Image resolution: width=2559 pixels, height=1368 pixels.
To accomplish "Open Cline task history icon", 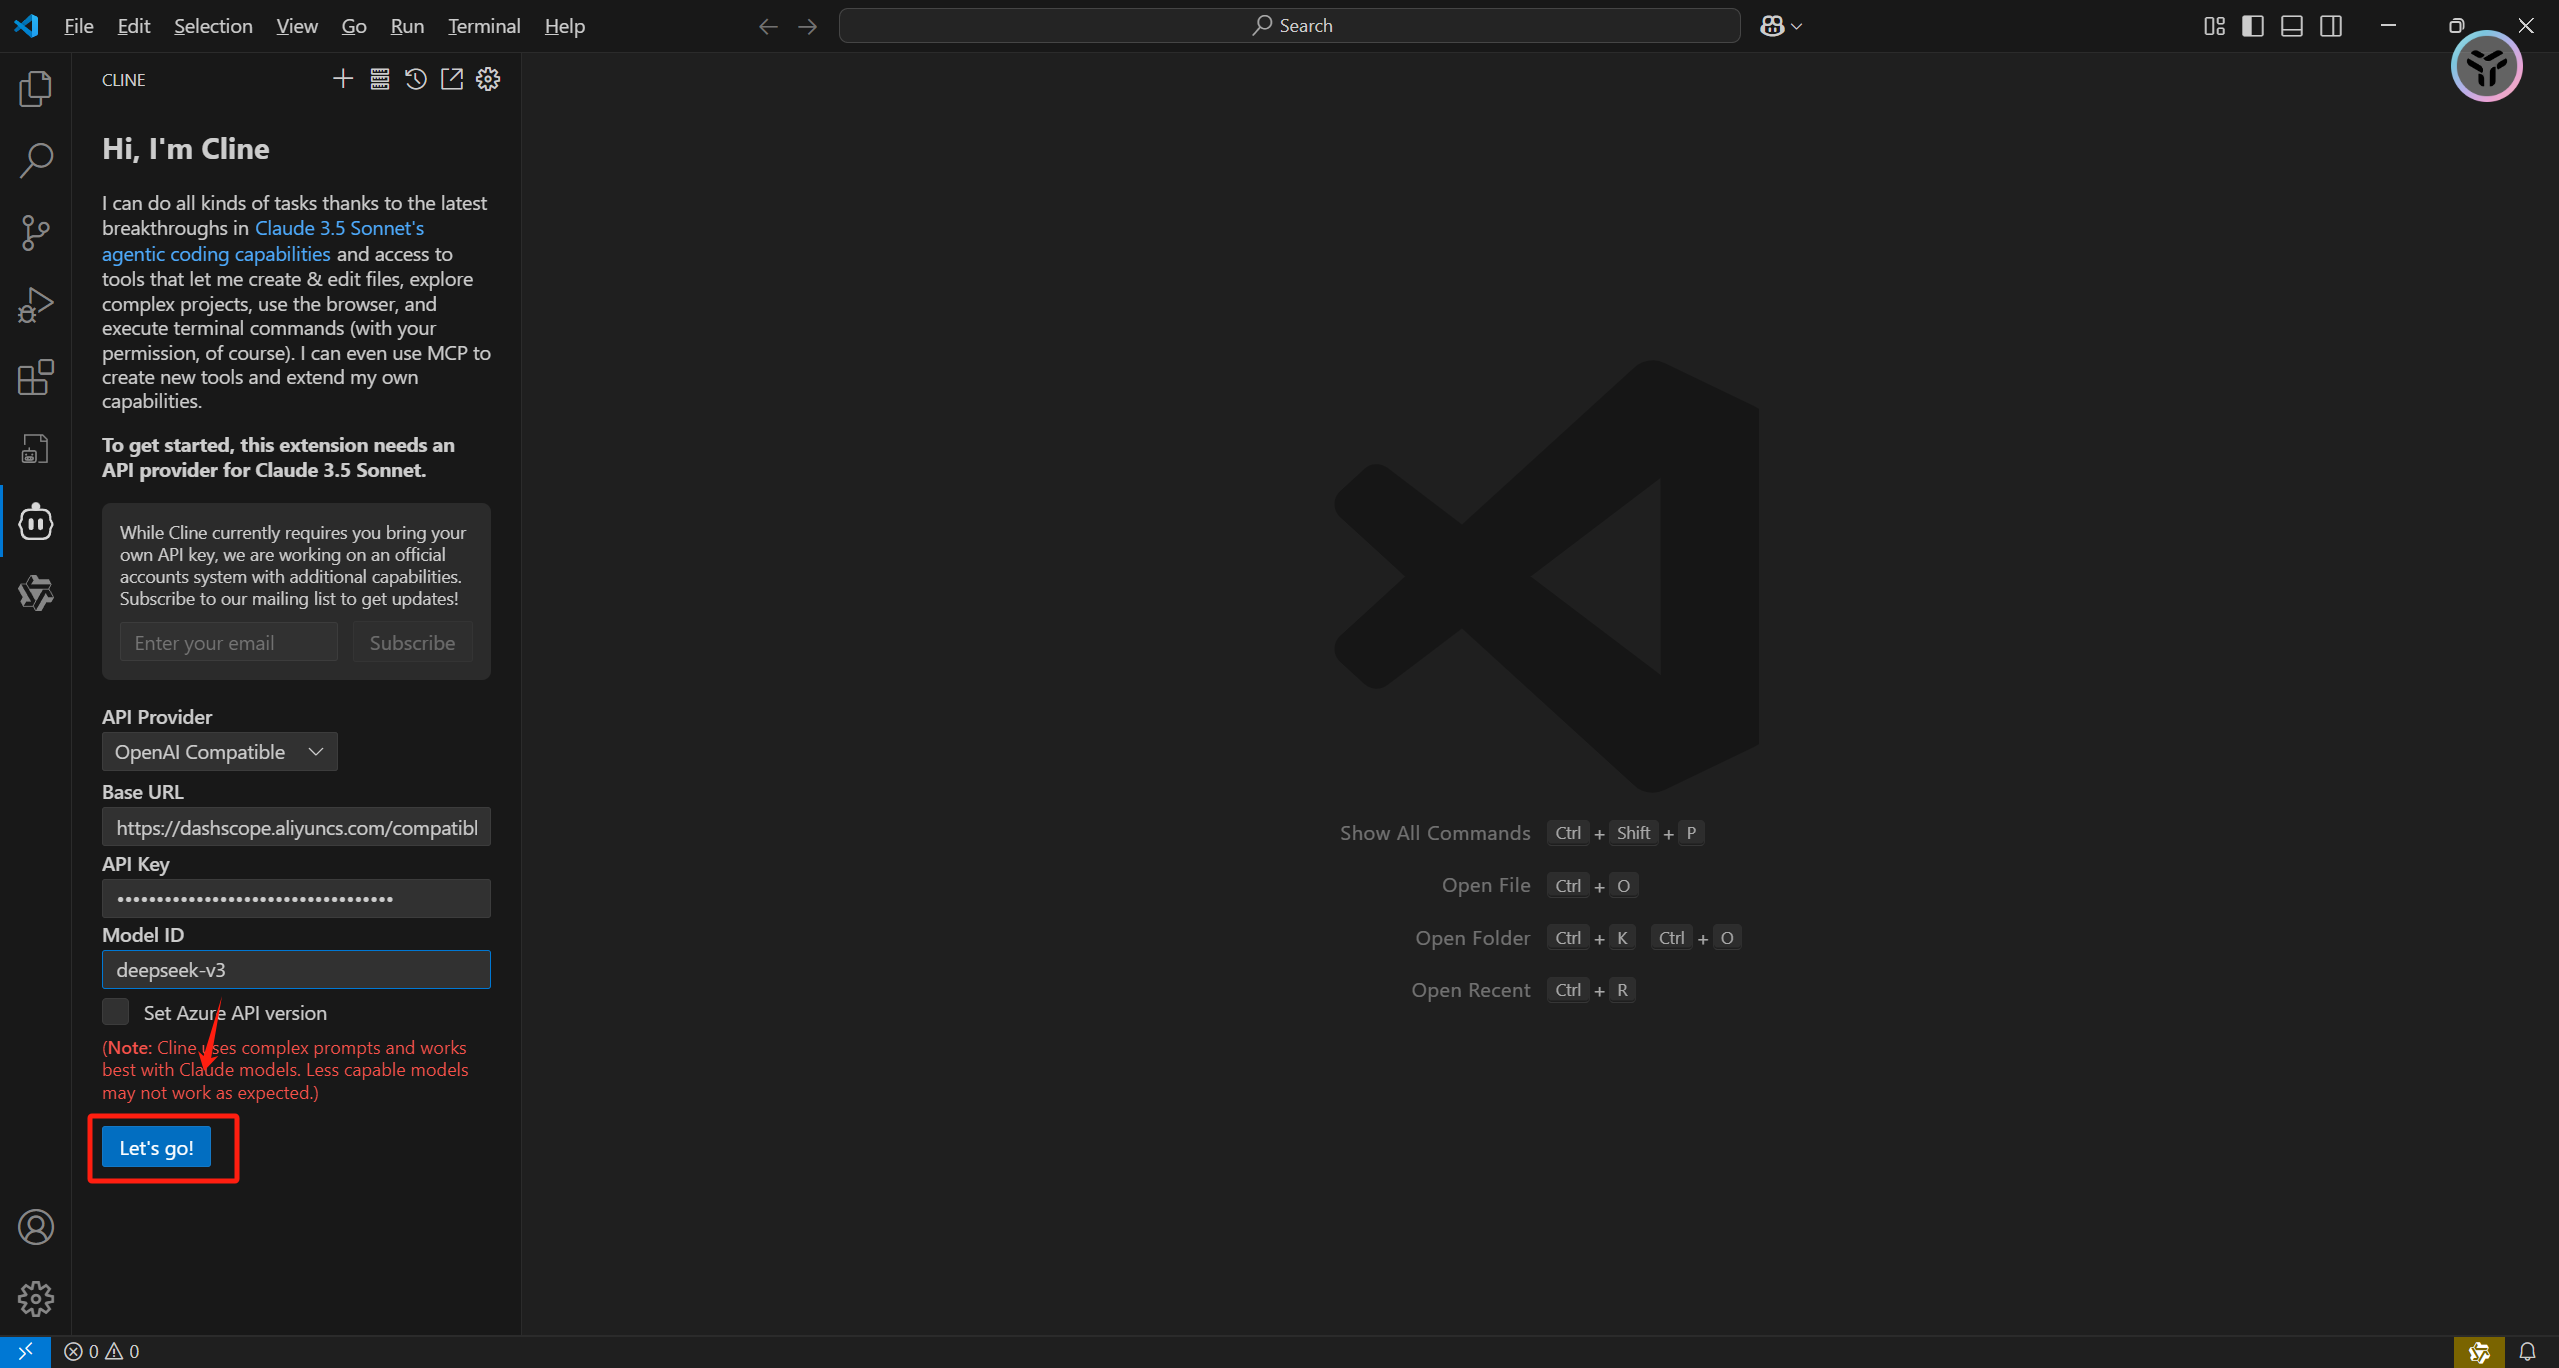I will (x=415, y=79).
